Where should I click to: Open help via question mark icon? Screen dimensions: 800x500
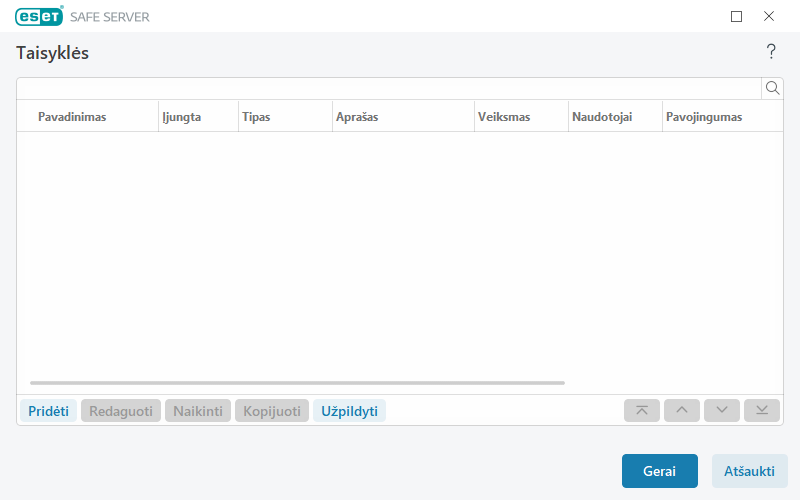tap(771, 52)
